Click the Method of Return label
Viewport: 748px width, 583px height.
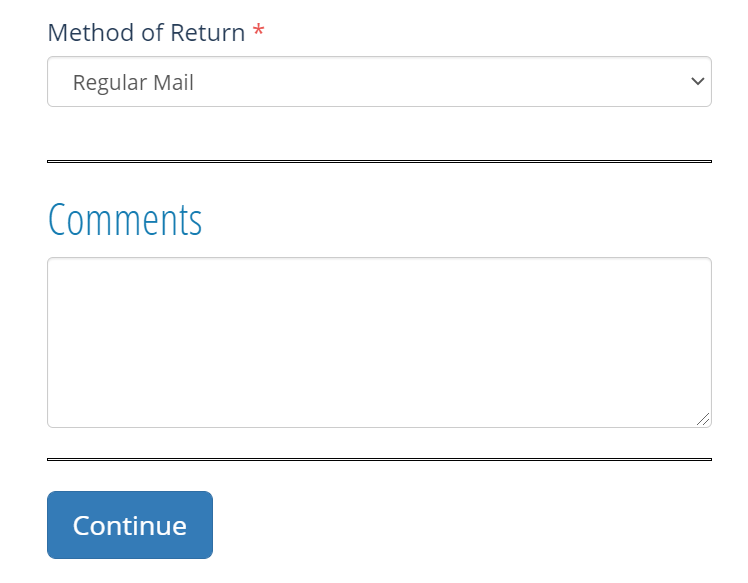[146, 32]
